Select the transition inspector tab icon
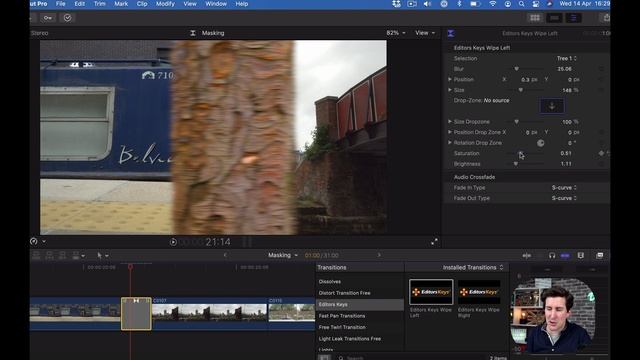The width and height of the screenshot is (640, 360). click(x=451, y=33)
